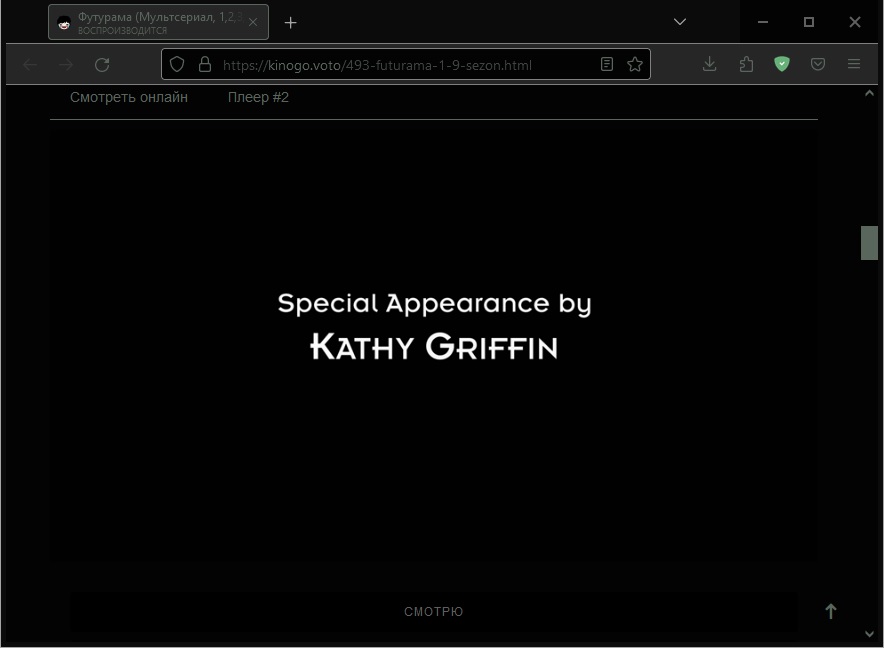Open the Firefox hamburger application menu
This screenshot has height=648, width=884.
(854, 65)
